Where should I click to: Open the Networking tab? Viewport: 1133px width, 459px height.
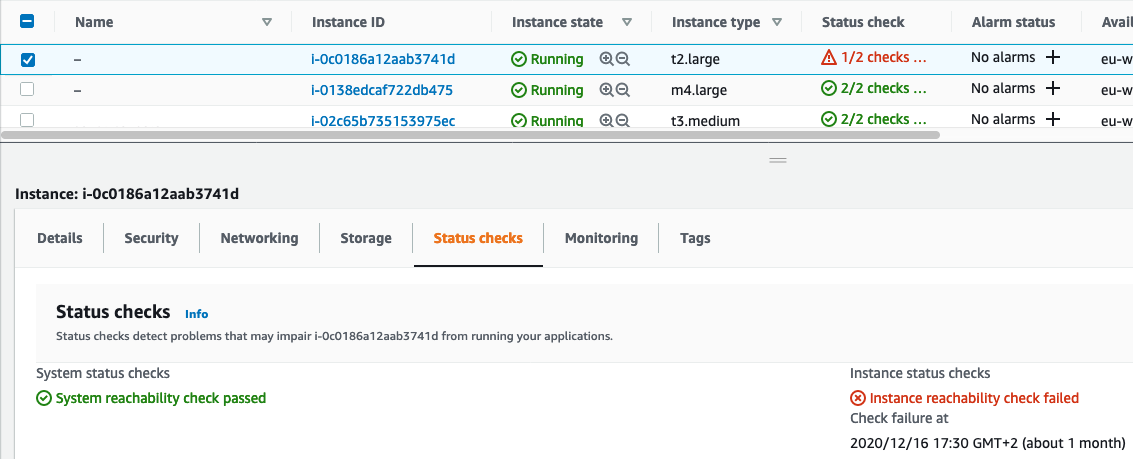pyautogui.click(x=259, y=238)
